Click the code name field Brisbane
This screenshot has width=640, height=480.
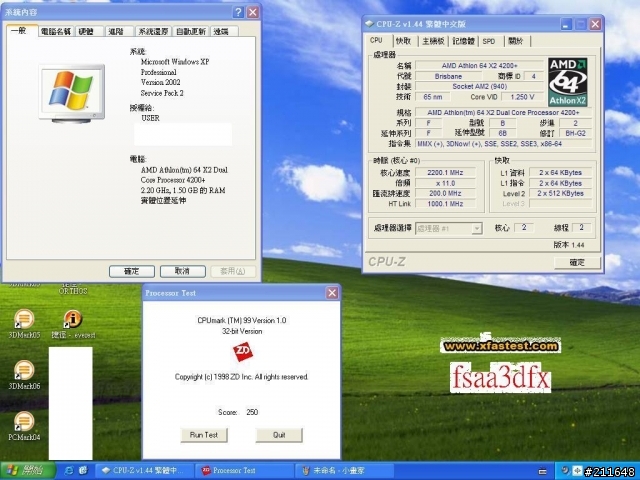point(449,76)
